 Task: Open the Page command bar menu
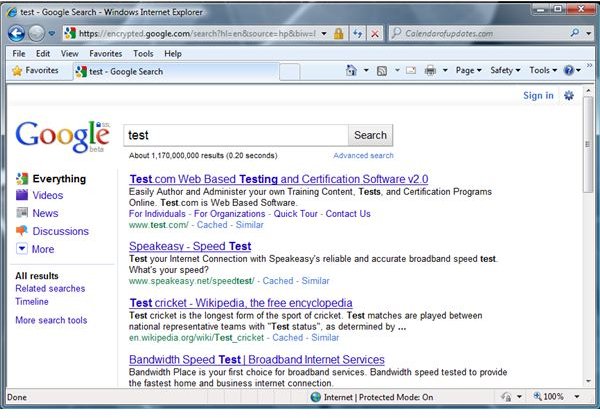[x=468, y=70]
